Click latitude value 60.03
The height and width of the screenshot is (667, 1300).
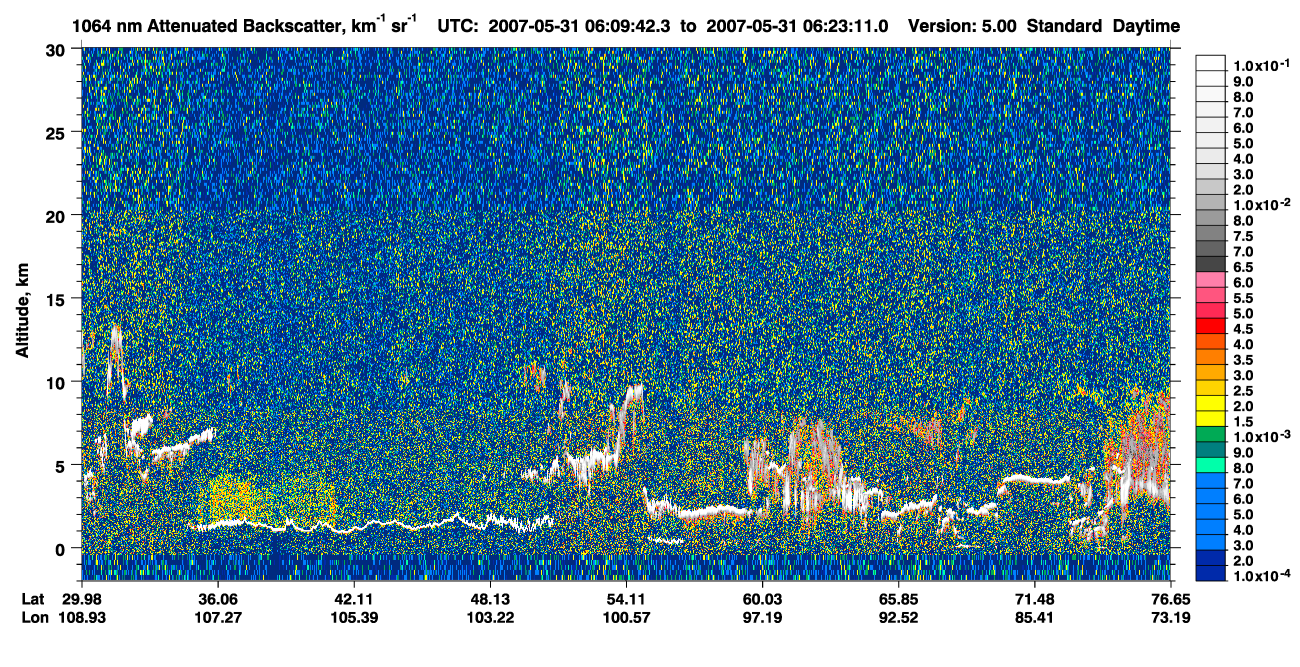(x=762, y=599)
